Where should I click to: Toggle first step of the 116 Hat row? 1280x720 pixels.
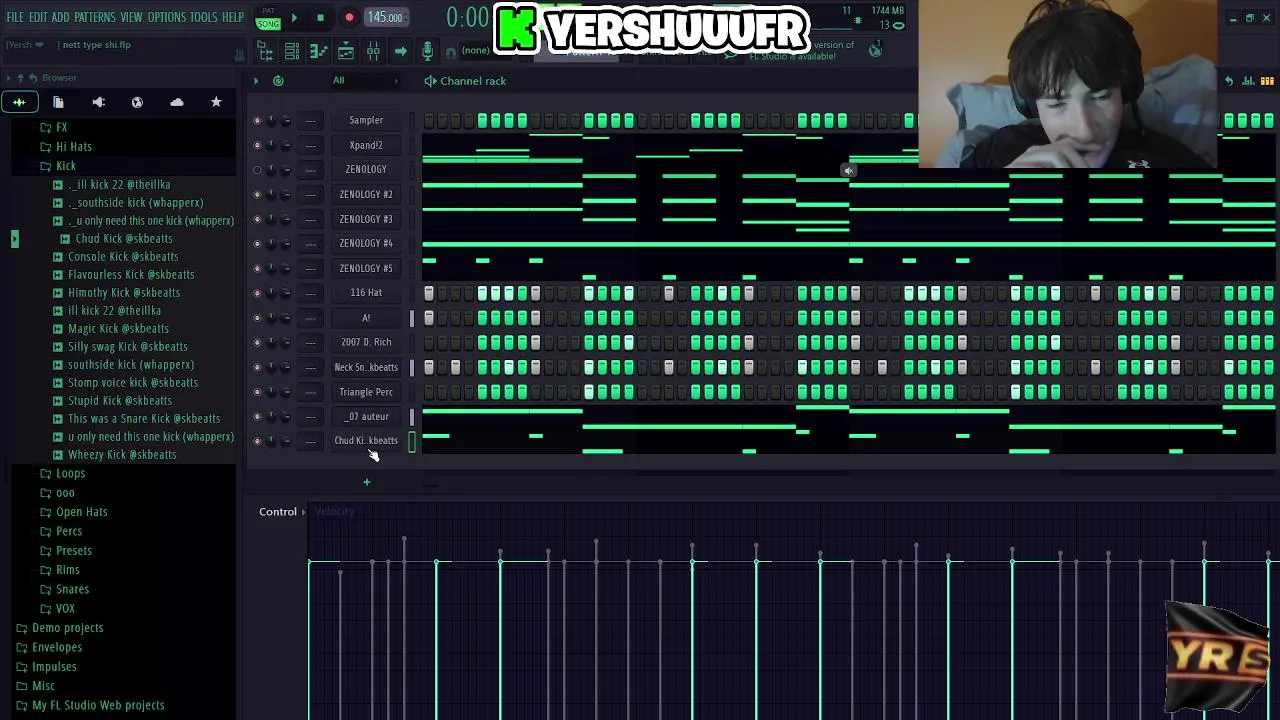coord(429,293)
